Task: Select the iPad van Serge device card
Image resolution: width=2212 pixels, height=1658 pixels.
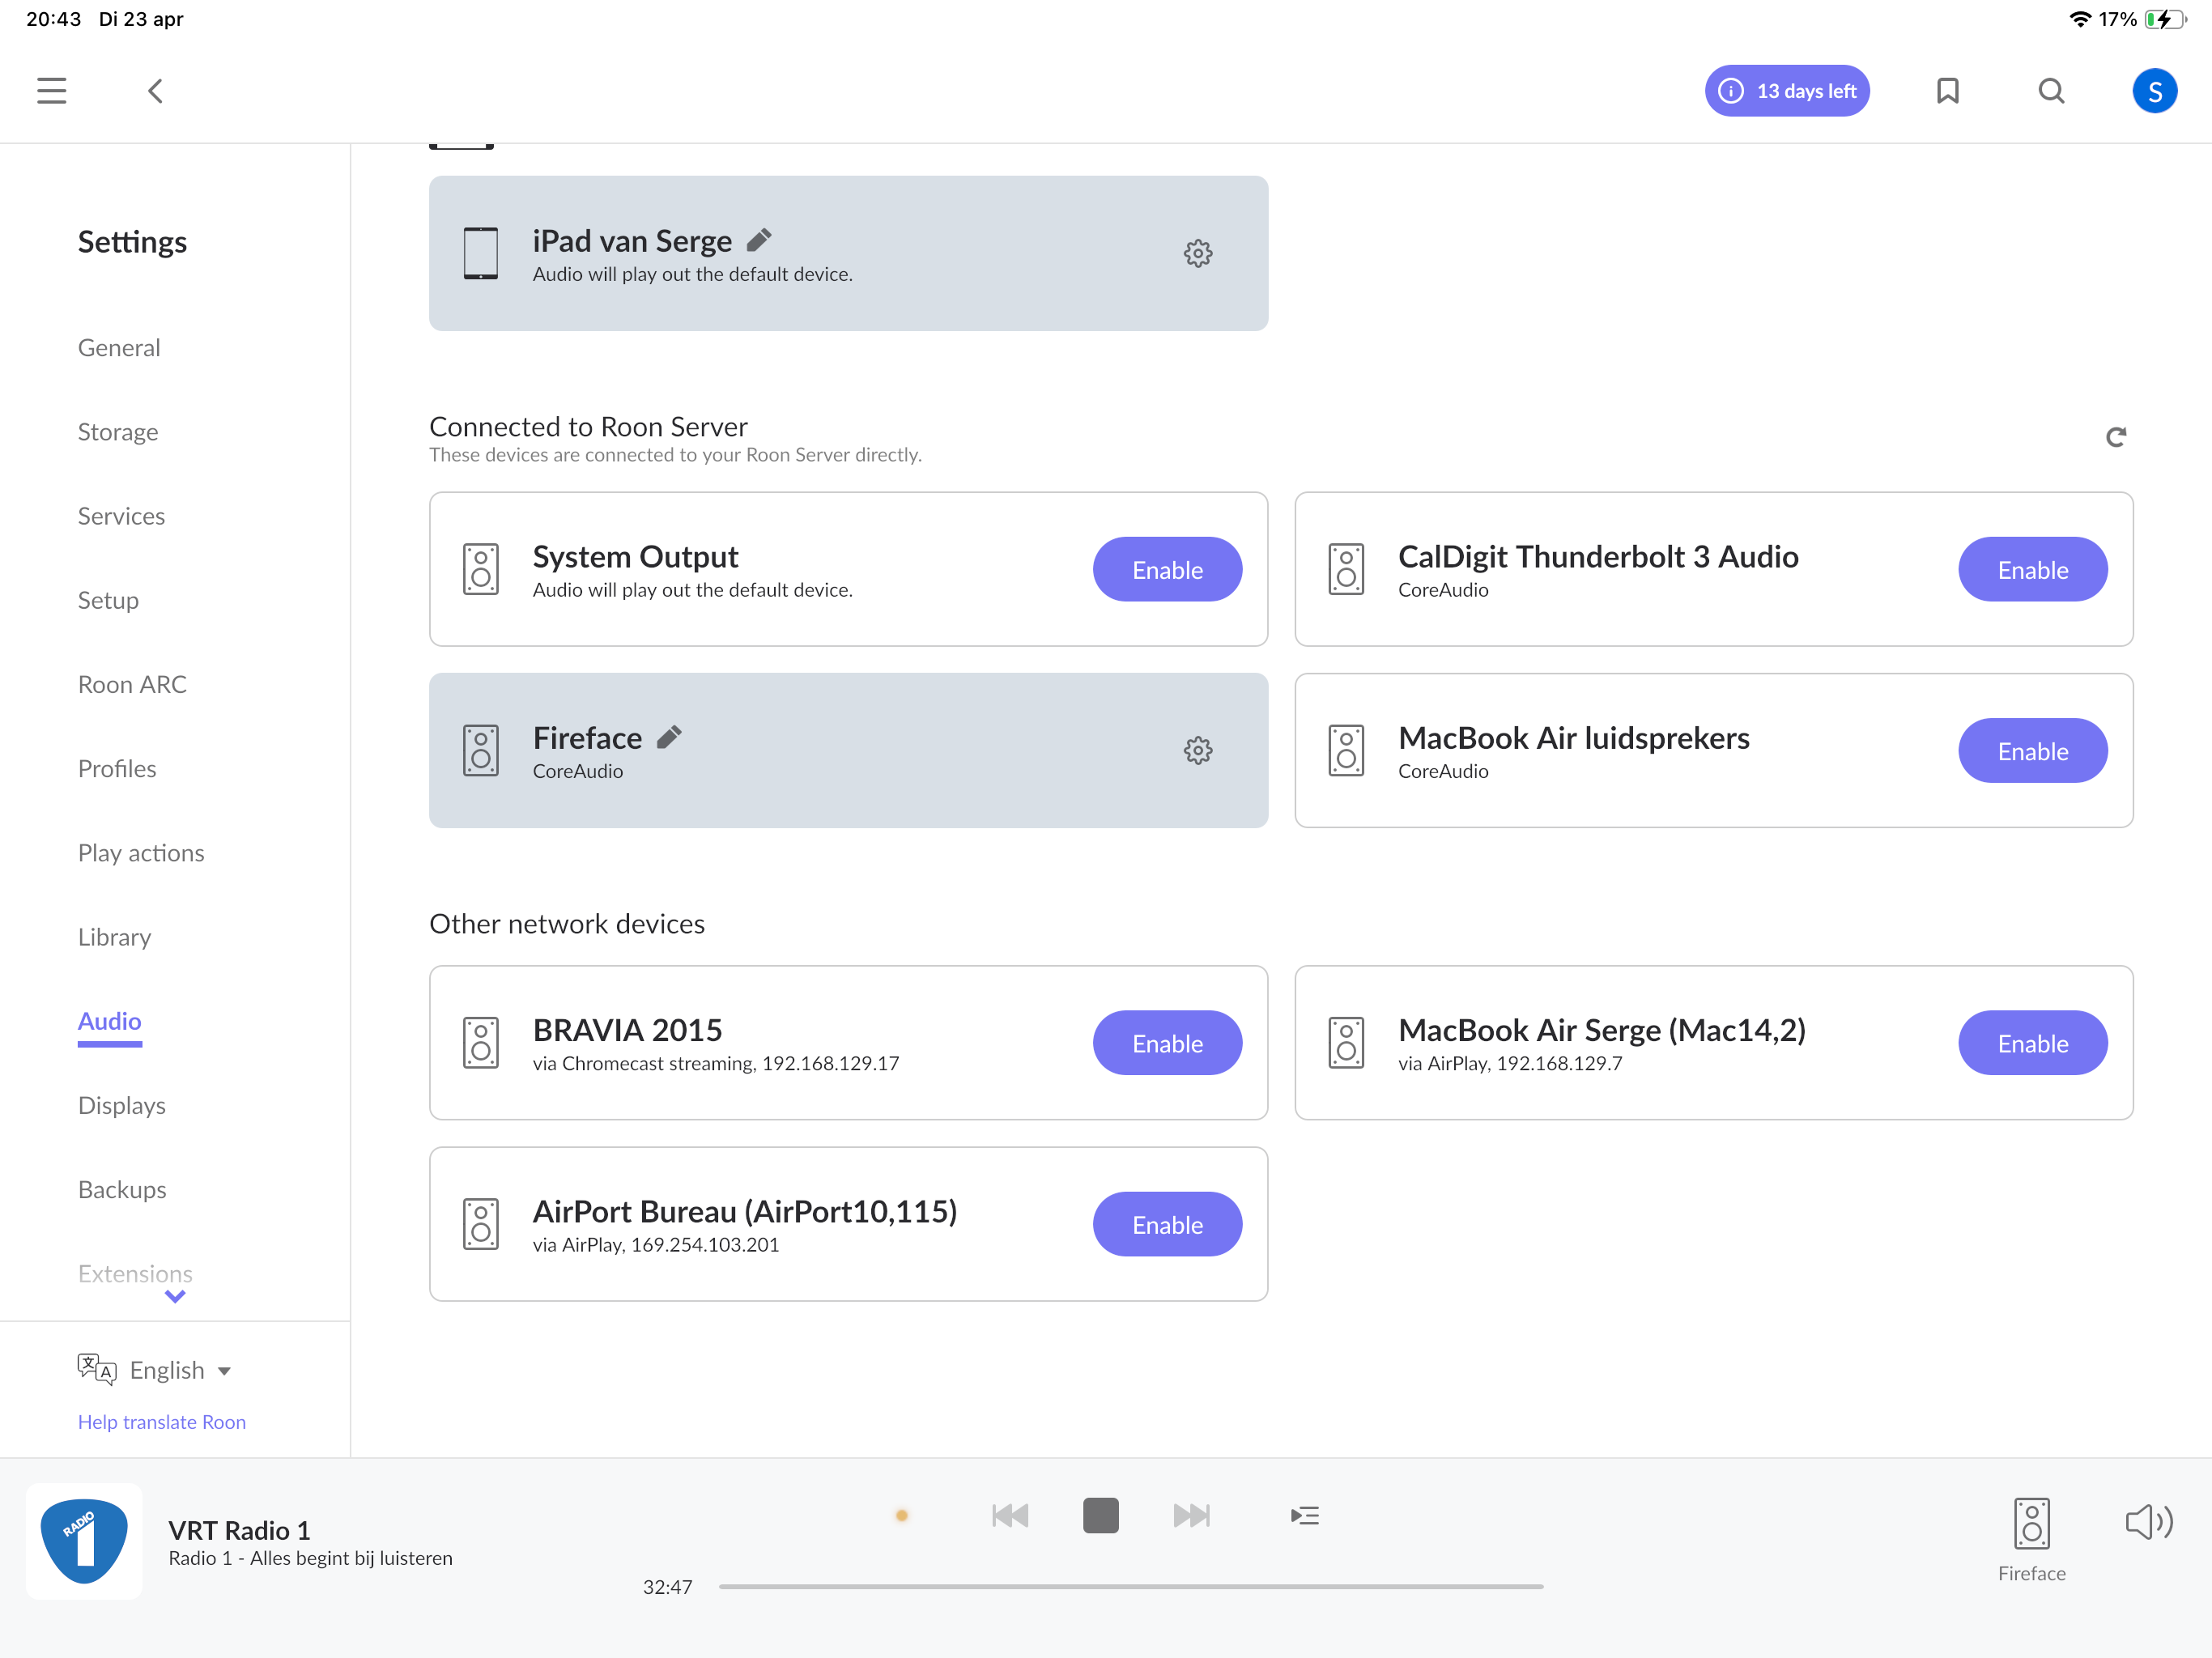Action: pyautogui.click(x=848, y=253)
